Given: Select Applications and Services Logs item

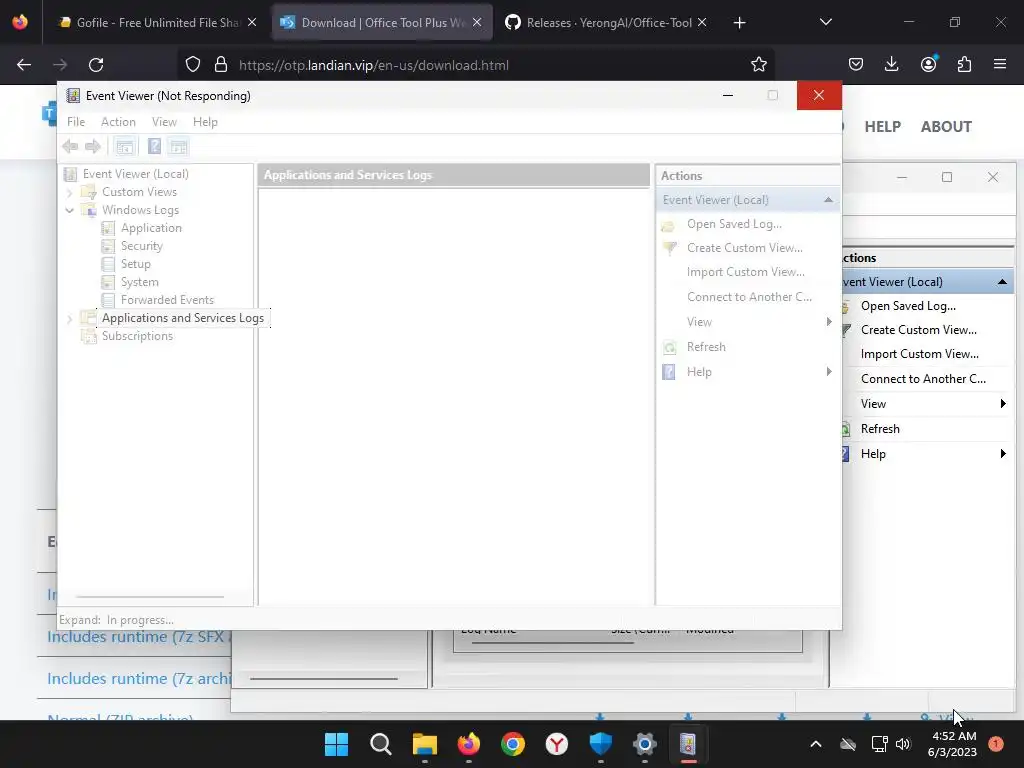Looking at the screenshot, I should [x=183, y=318].
